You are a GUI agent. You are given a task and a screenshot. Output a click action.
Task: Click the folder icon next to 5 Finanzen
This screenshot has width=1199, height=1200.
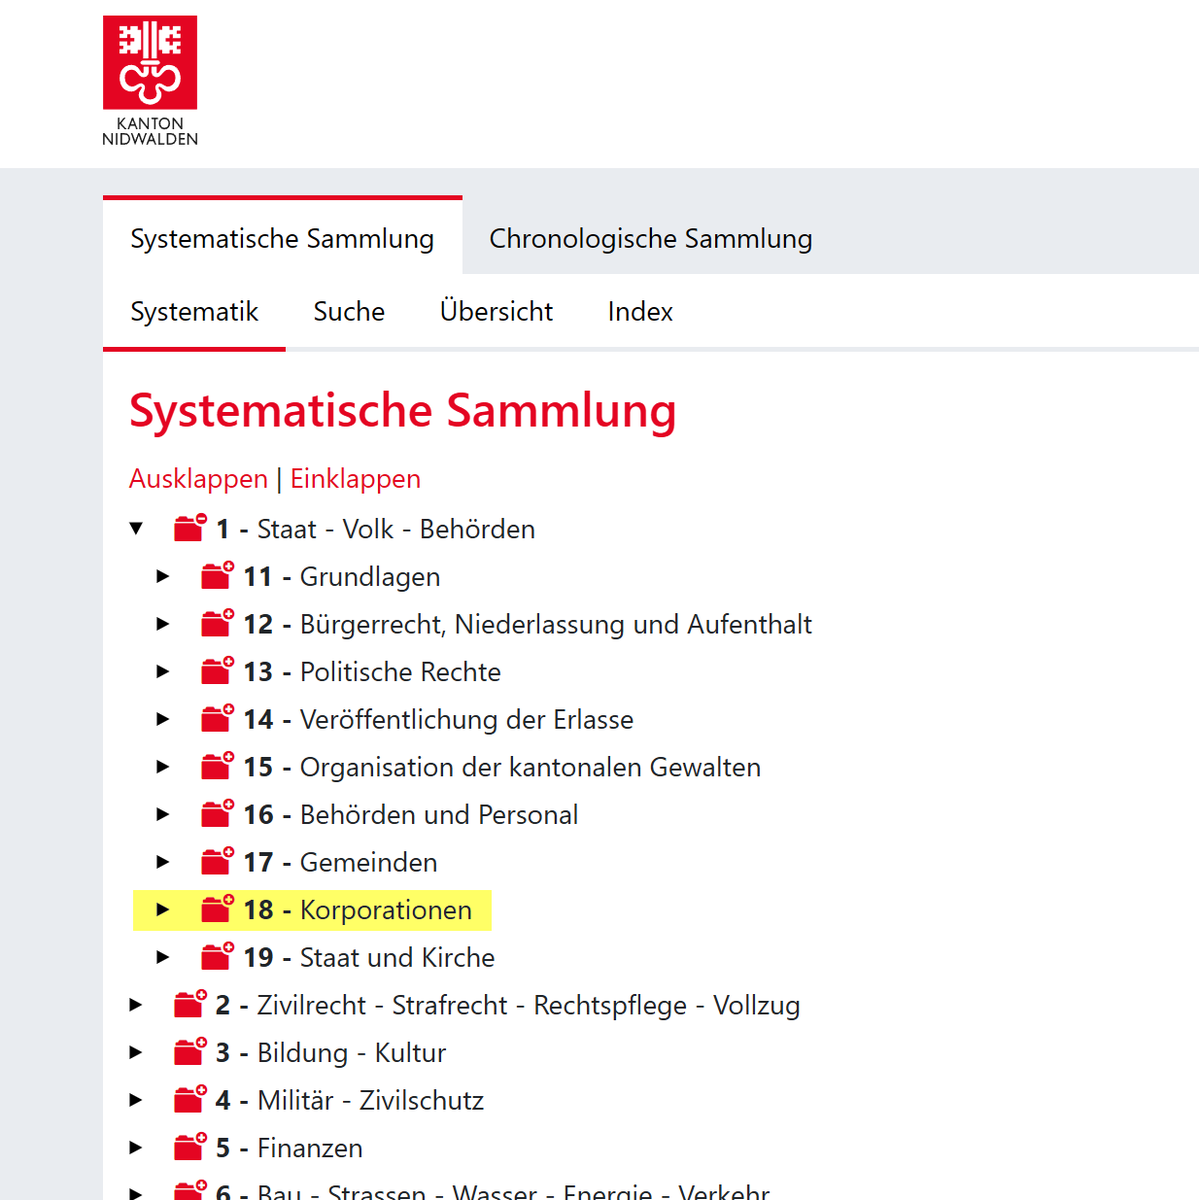[188, 1146]
